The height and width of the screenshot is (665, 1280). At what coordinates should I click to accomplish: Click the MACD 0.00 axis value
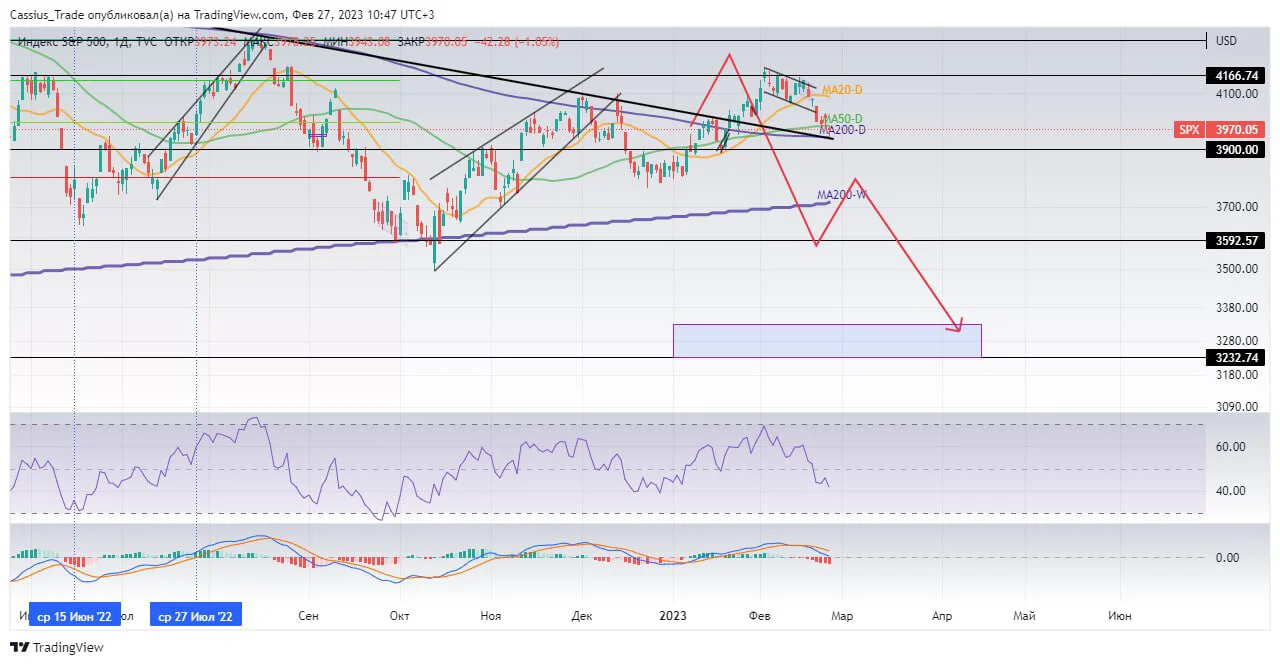tap(1229, 558)
